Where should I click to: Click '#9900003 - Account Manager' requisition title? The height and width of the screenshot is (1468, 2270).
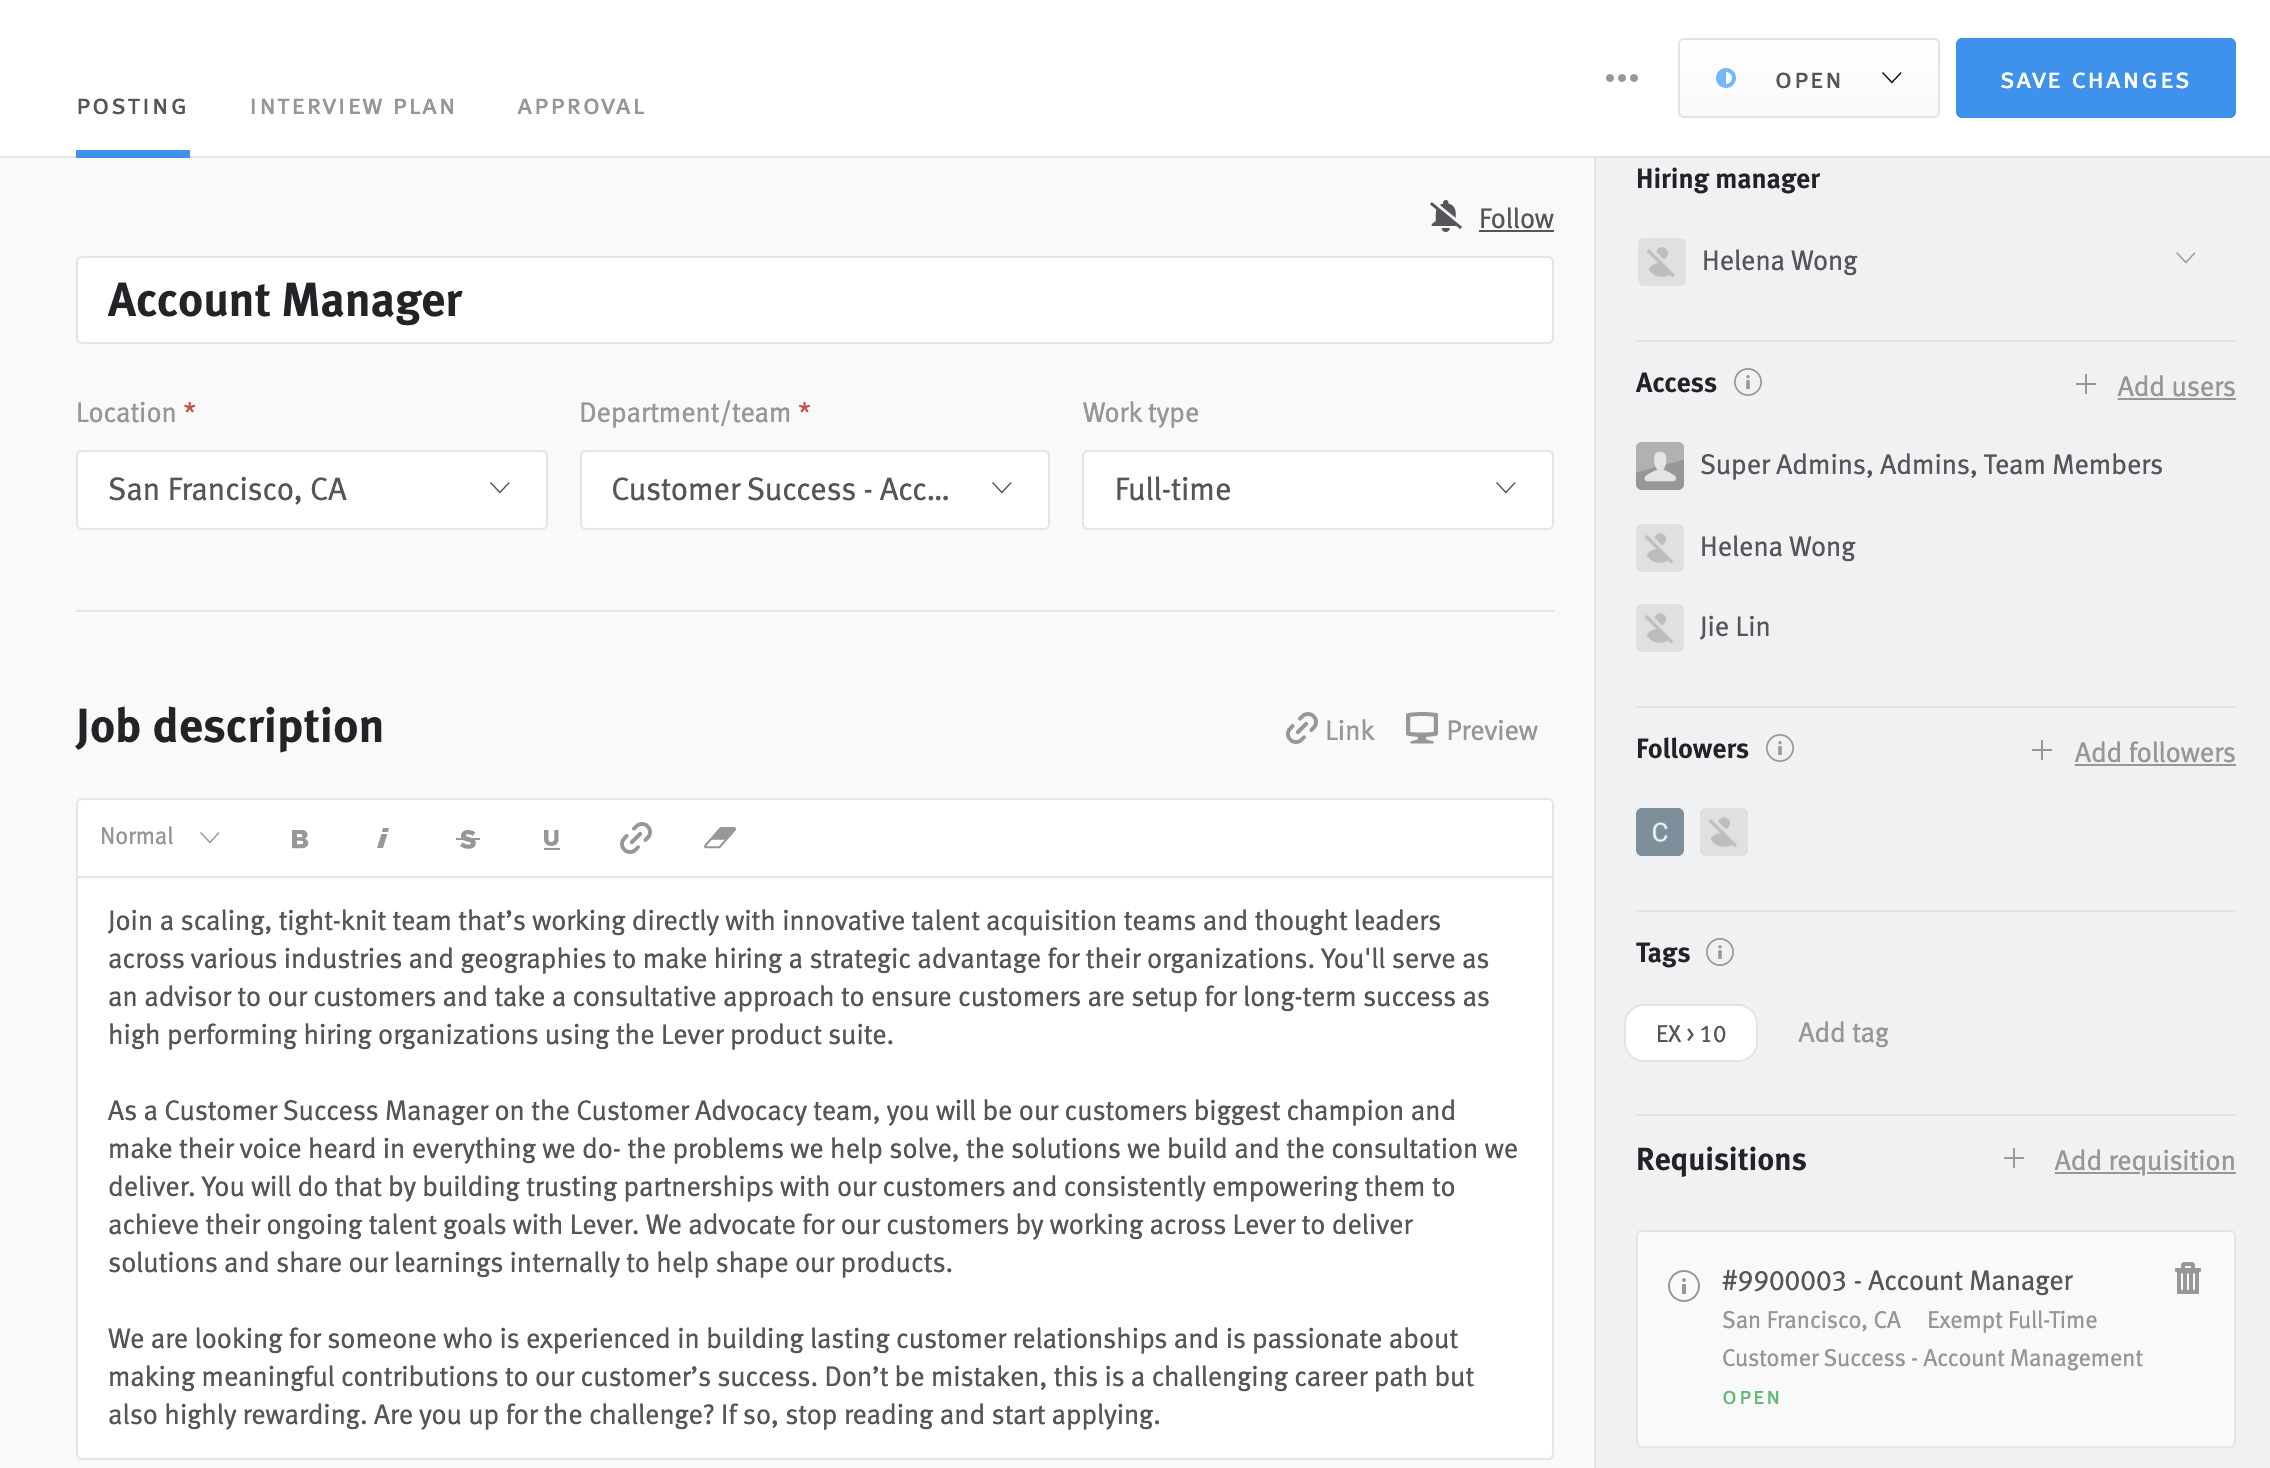1897,1281
